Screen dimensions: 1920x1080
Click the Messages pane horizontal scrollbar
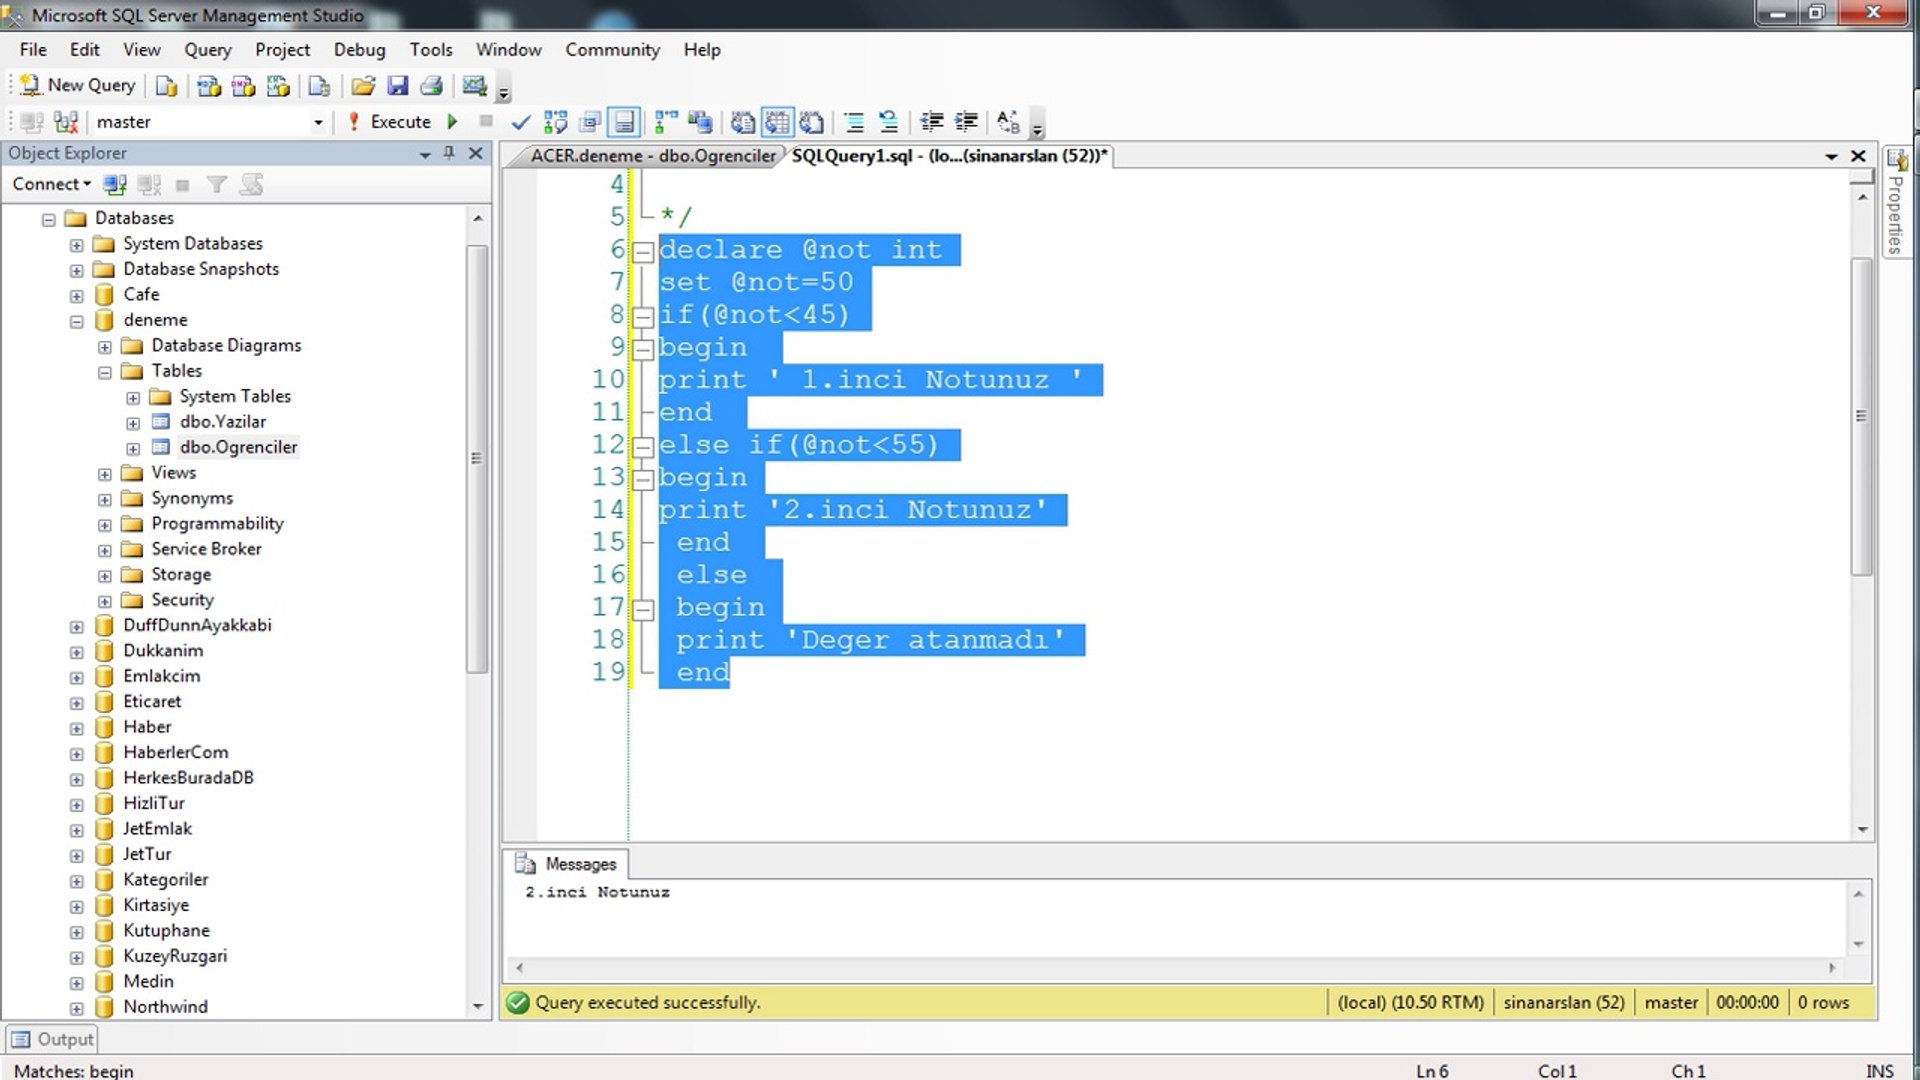pyautogui.click(x=1175, y=968)
